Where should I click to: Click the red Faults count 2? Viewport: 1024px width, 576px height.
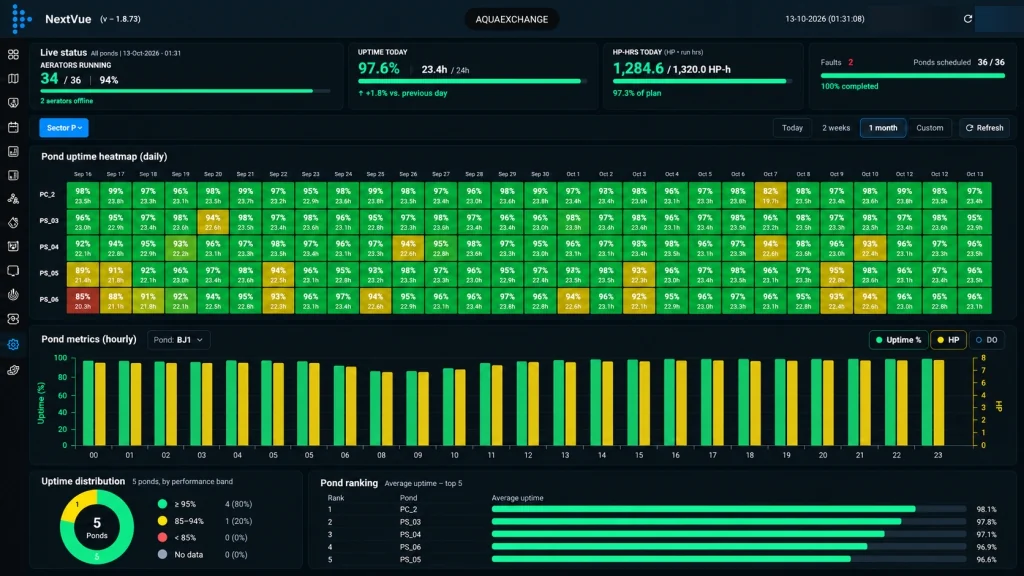850,62
